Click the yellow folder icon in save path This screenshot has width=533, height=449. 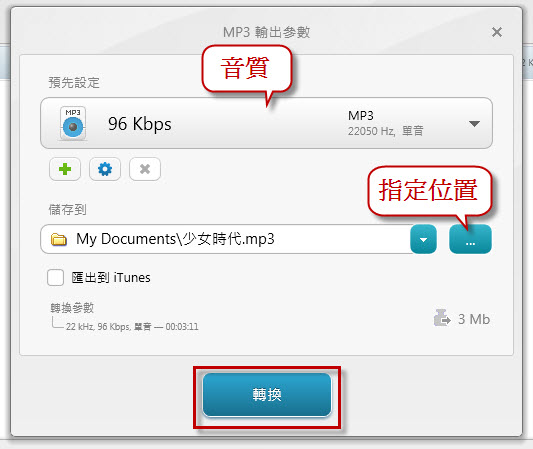point(58,239)
